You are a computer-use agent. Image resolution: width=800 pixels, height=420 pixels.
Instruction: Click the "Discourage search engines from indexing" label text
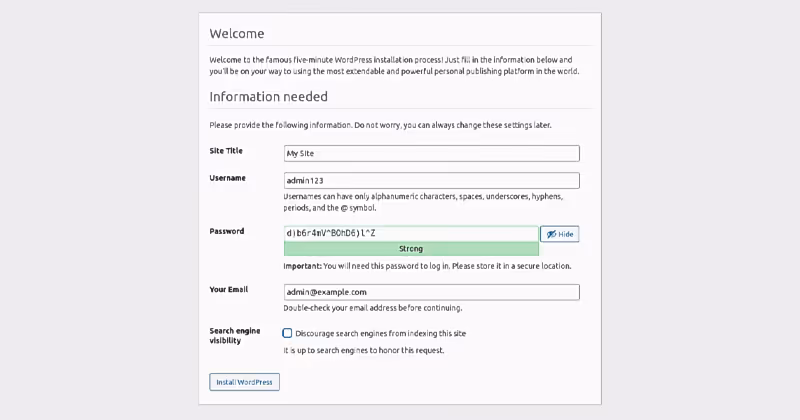pyautogui.click(x=381, y=333)
